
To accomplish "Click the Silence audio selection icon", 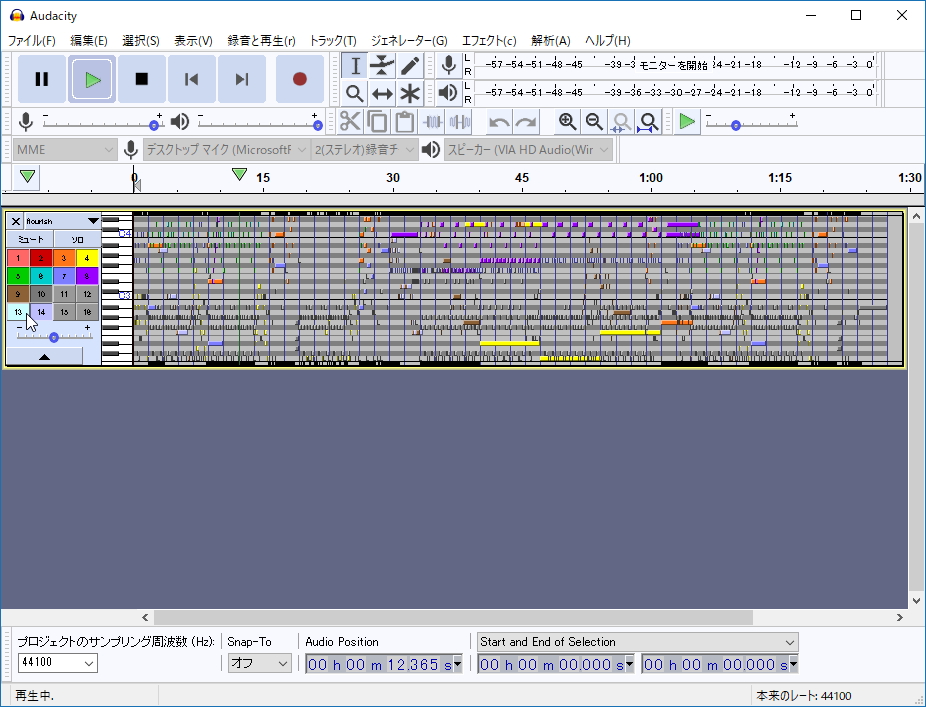I will pyautogui.click(x=459, y=122).
